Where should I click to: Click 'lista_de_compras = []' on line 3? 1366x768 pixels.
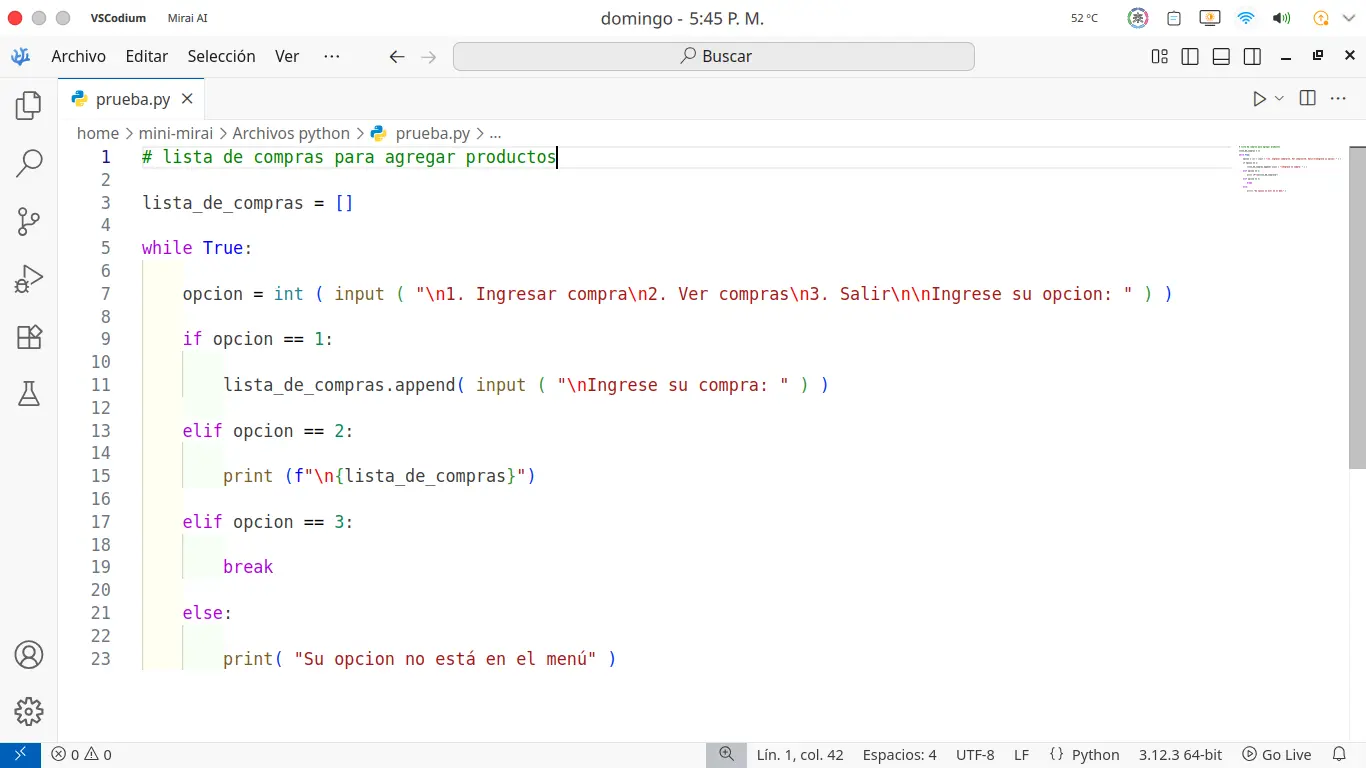248,203
